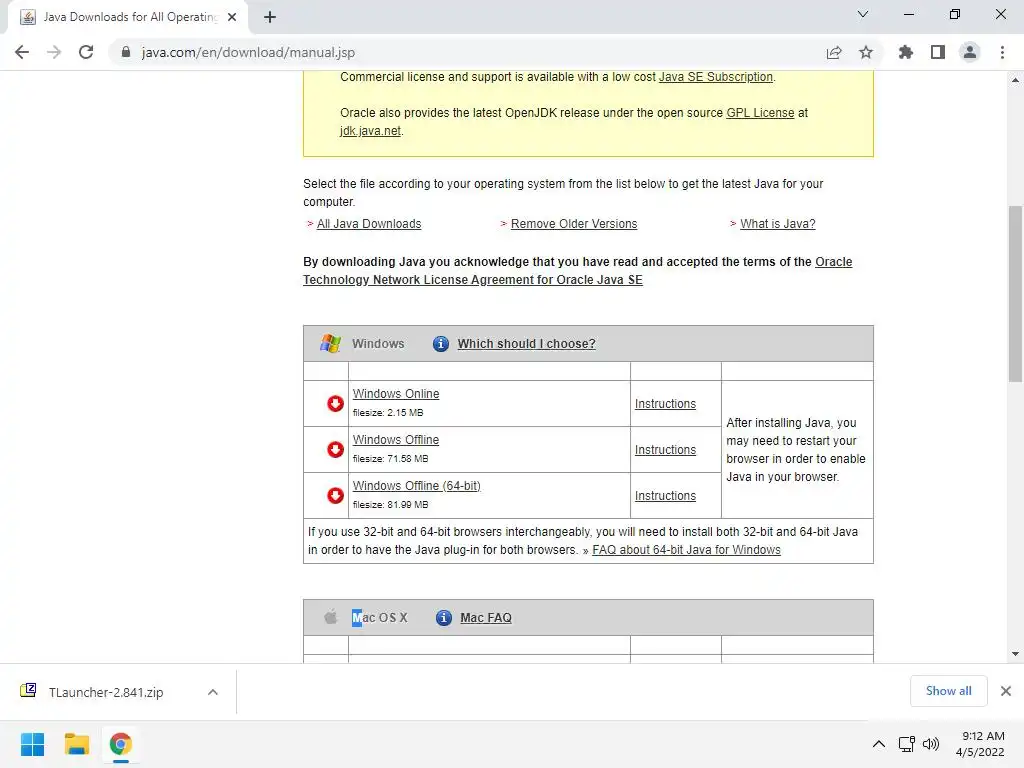The width and height of the screenshot is (1024, 768).
Task: Click the red download icon for Windows Offline 71.58 MB
Action: (335, 449)
